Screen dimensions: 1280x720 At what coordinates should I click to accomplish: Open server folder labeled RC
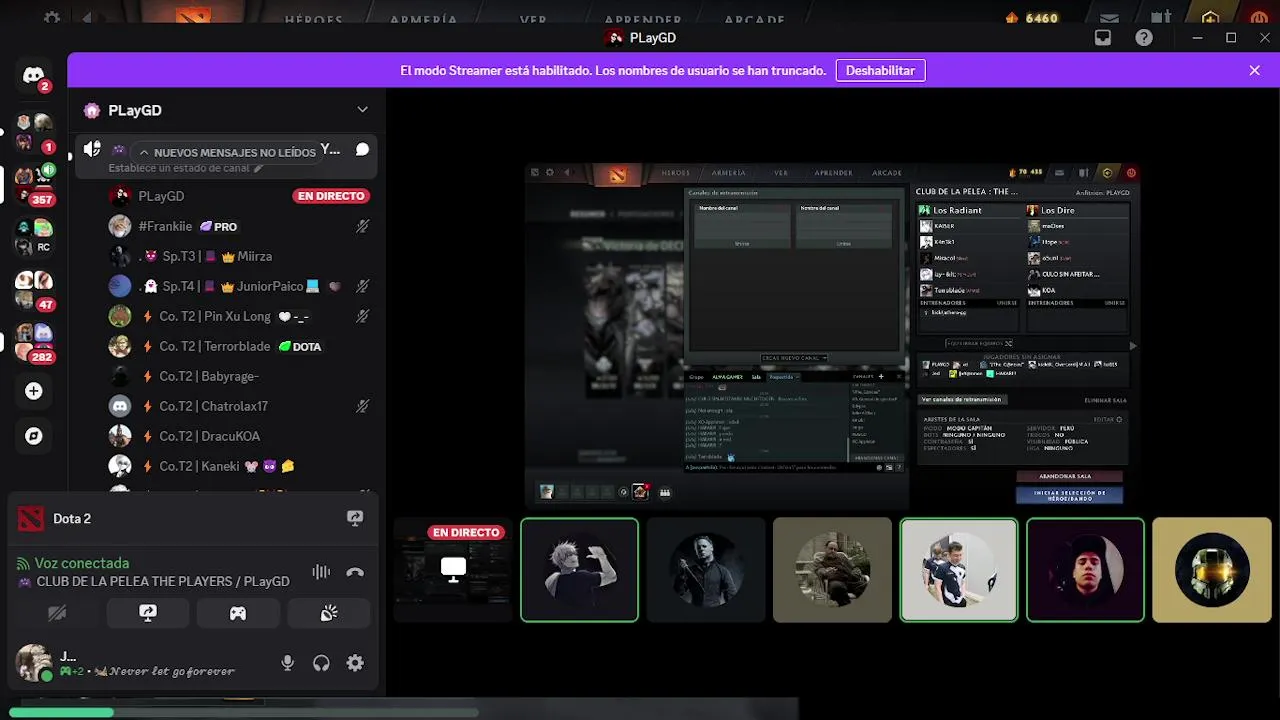pos(33,237)
